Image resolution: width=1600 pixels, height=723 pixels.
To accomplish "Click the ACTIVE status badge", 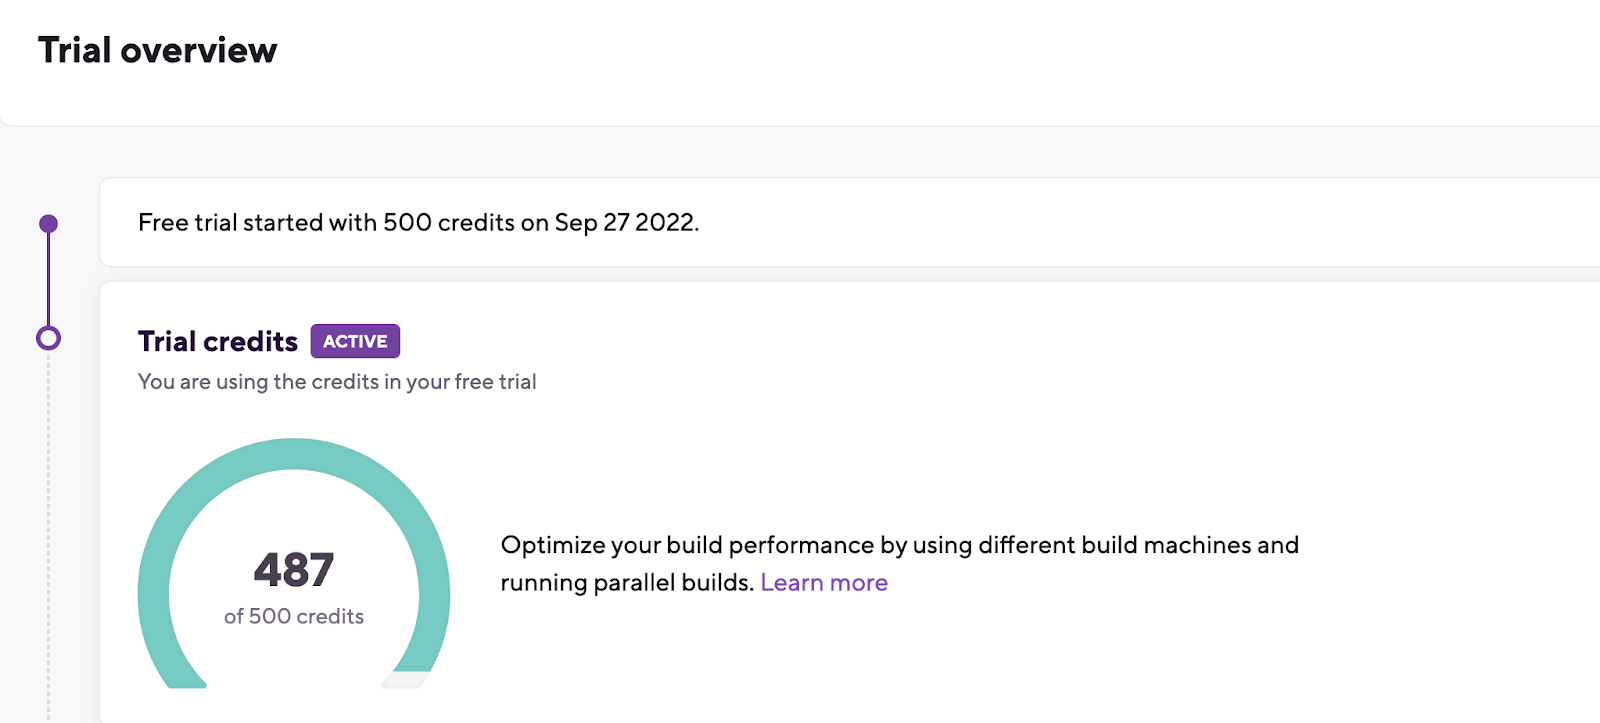I will (x=355, y=341).
